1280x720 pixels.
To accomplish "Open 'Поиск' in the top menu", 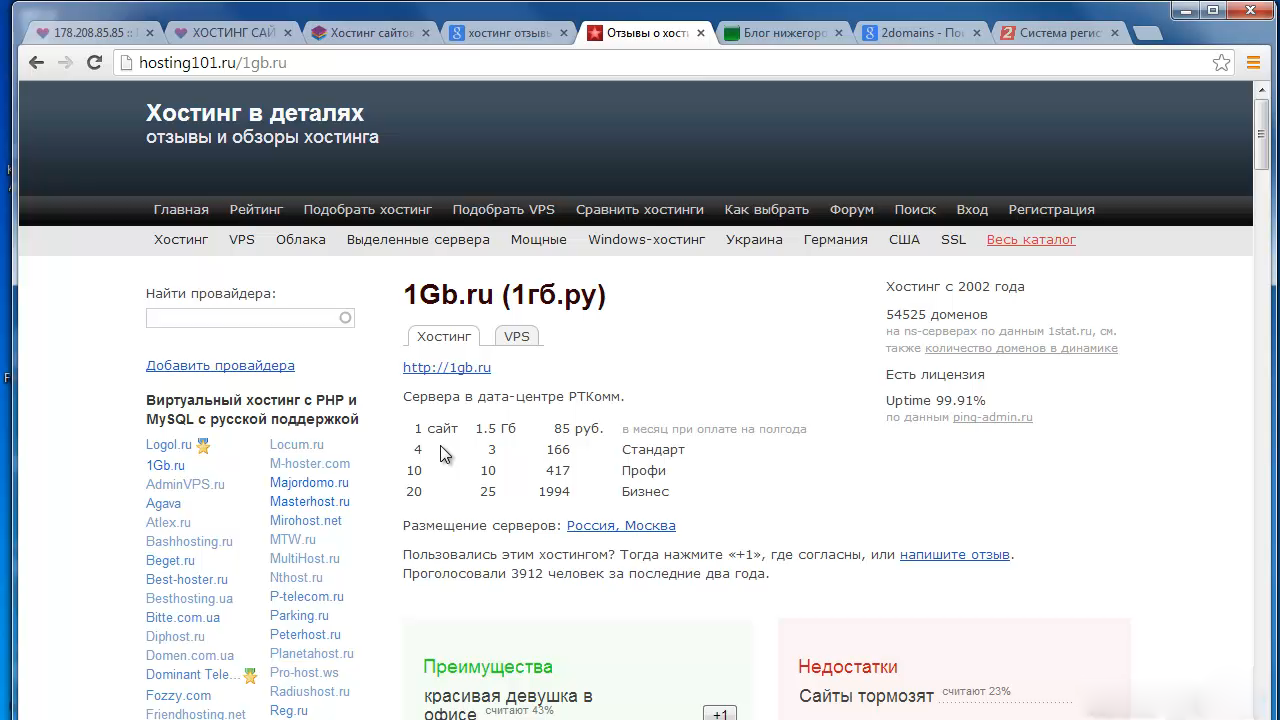I will coord(915,210).
